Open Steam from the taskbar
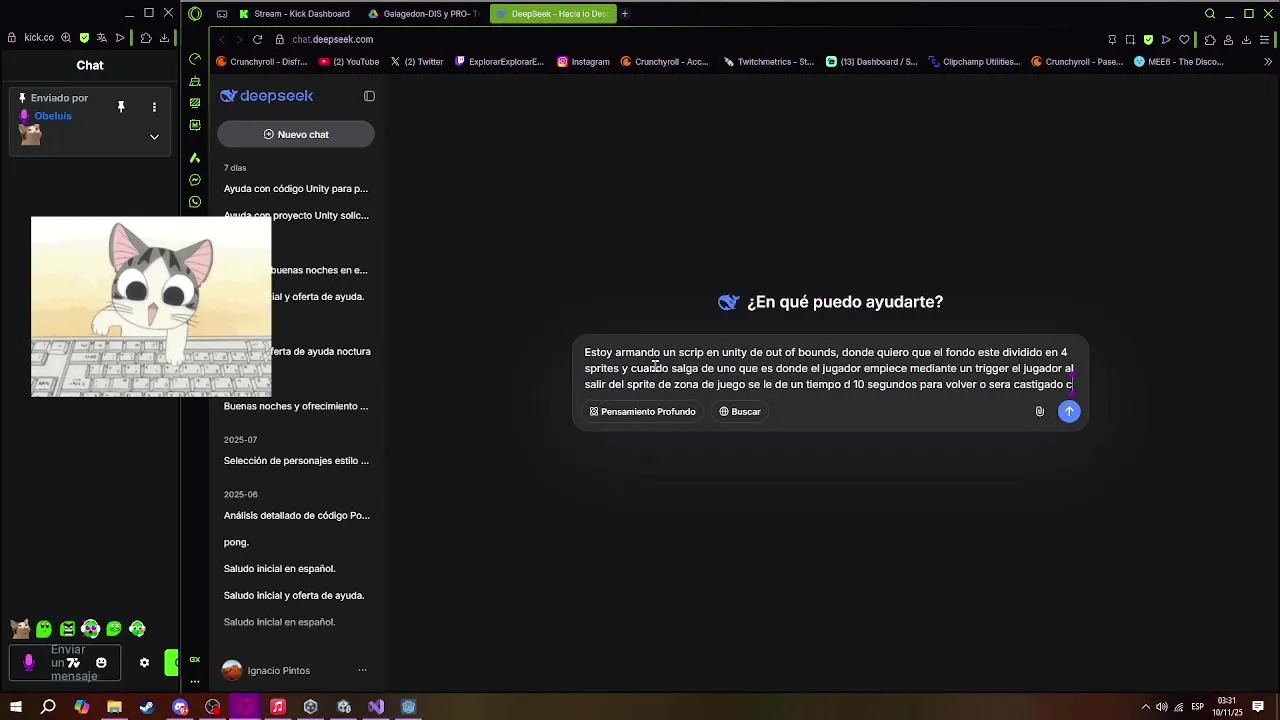The height and width of the screenshot is (720, 1280). 147,707
